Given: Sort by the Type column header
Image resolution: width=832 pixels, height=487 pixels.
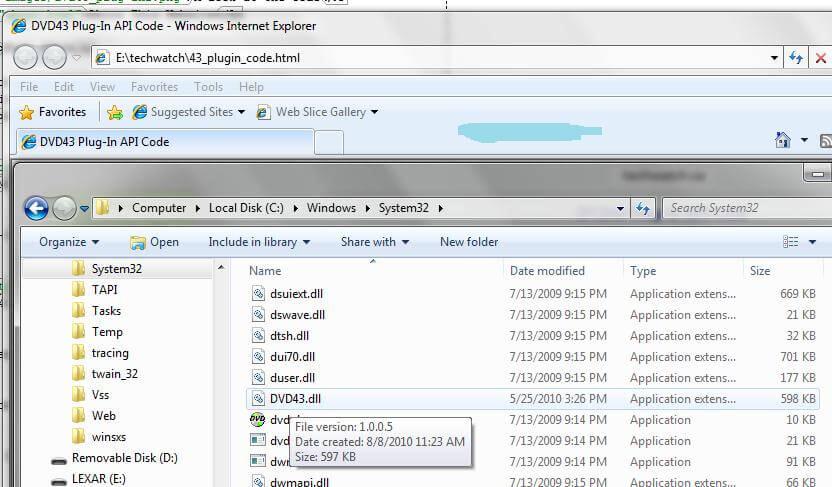Looking at the screenshot, I should click(643, 271).
